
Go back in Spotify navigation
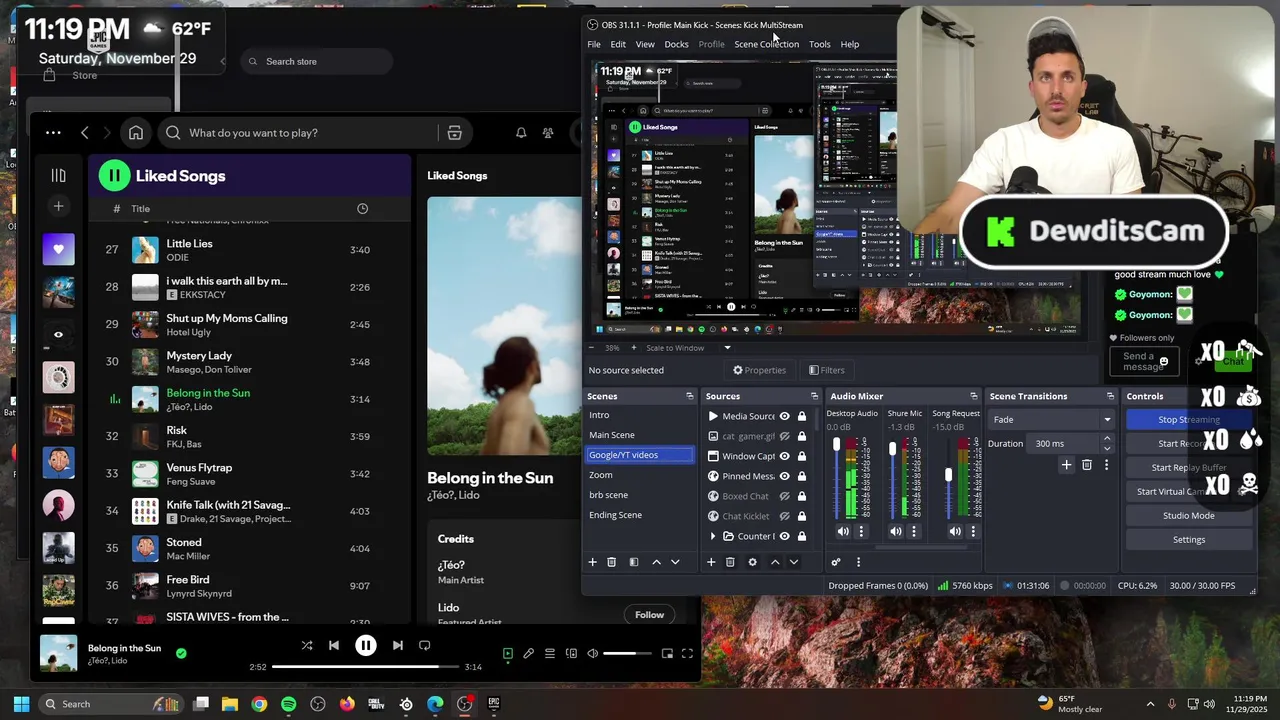click(x=85, y=132)
